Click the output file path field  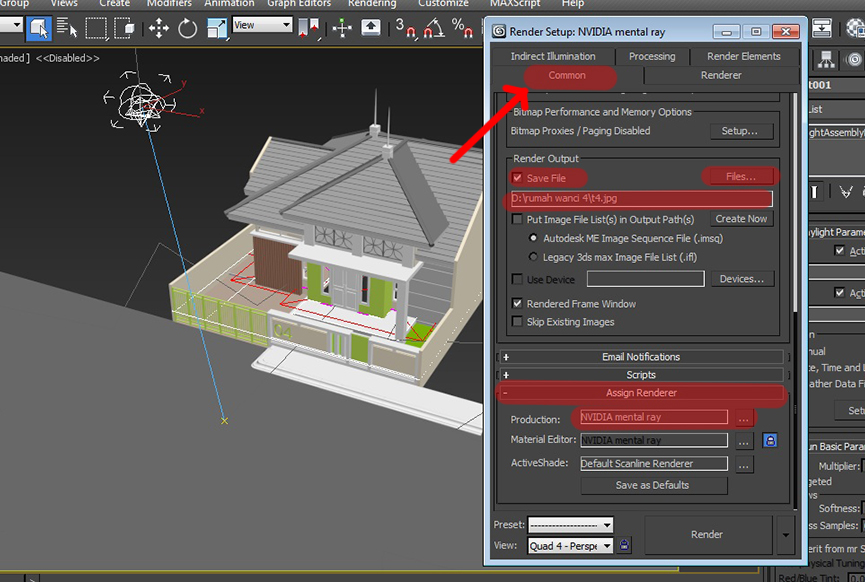(642, 199)
